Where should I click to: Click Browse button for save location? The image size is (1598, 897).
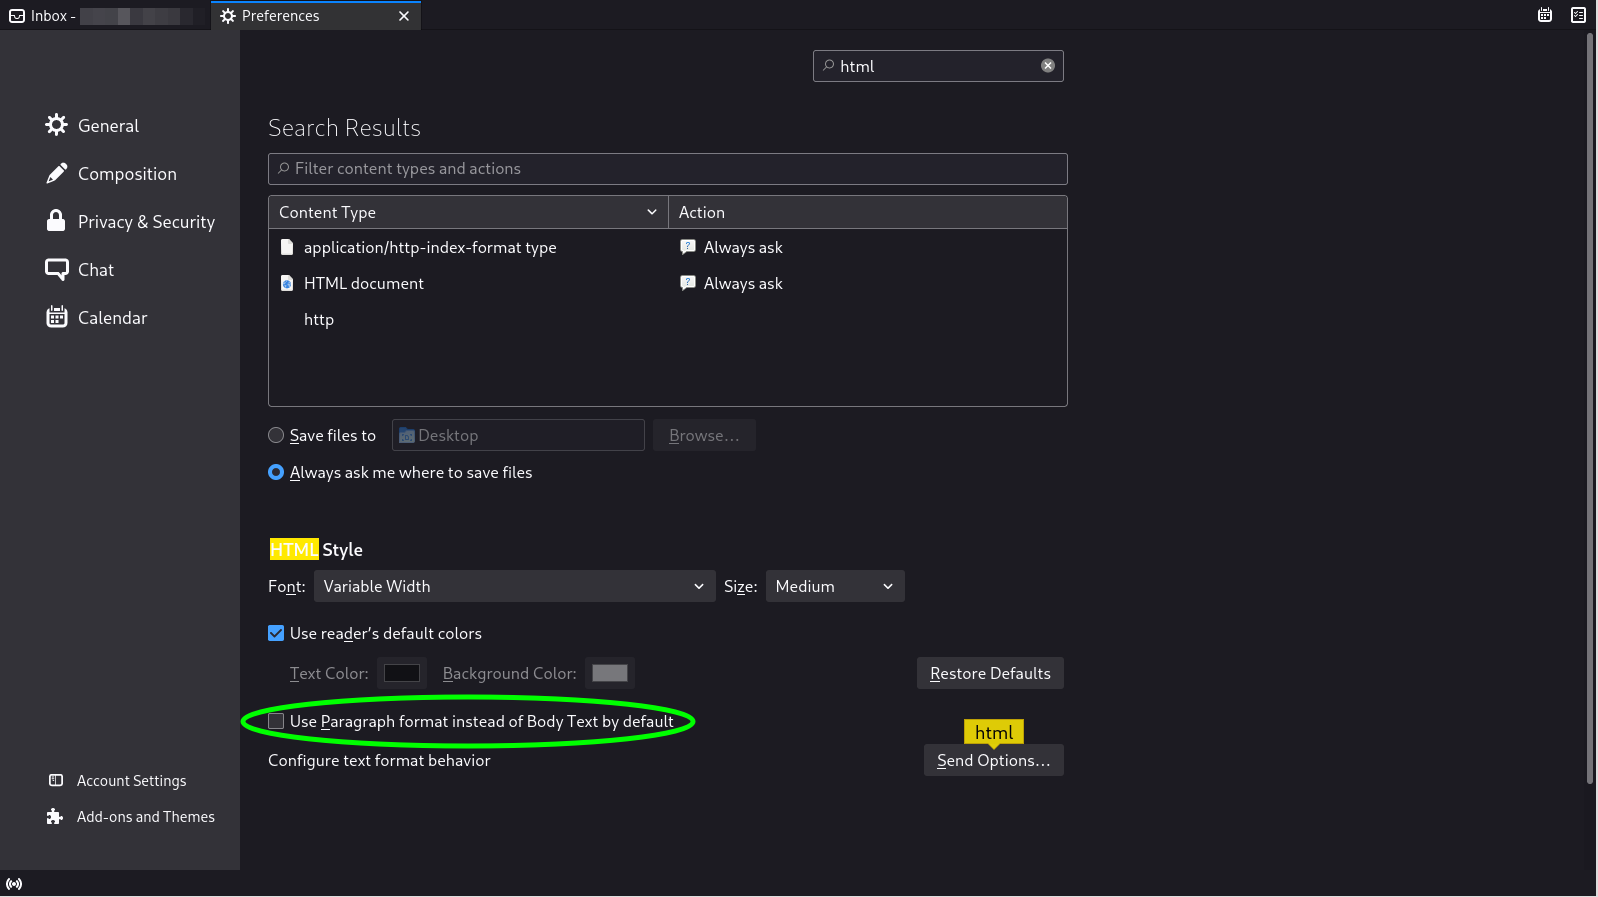click(704, 435)
